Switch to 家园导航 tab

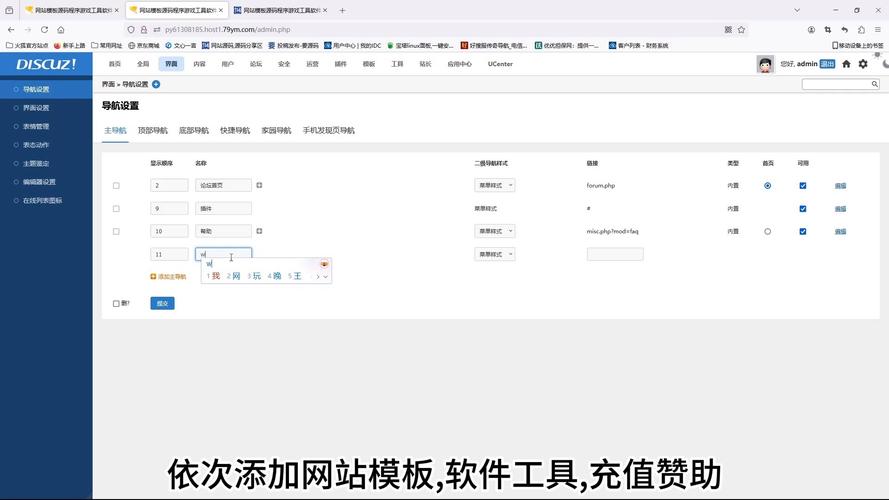pyautogui.click(x=276, y=130)
